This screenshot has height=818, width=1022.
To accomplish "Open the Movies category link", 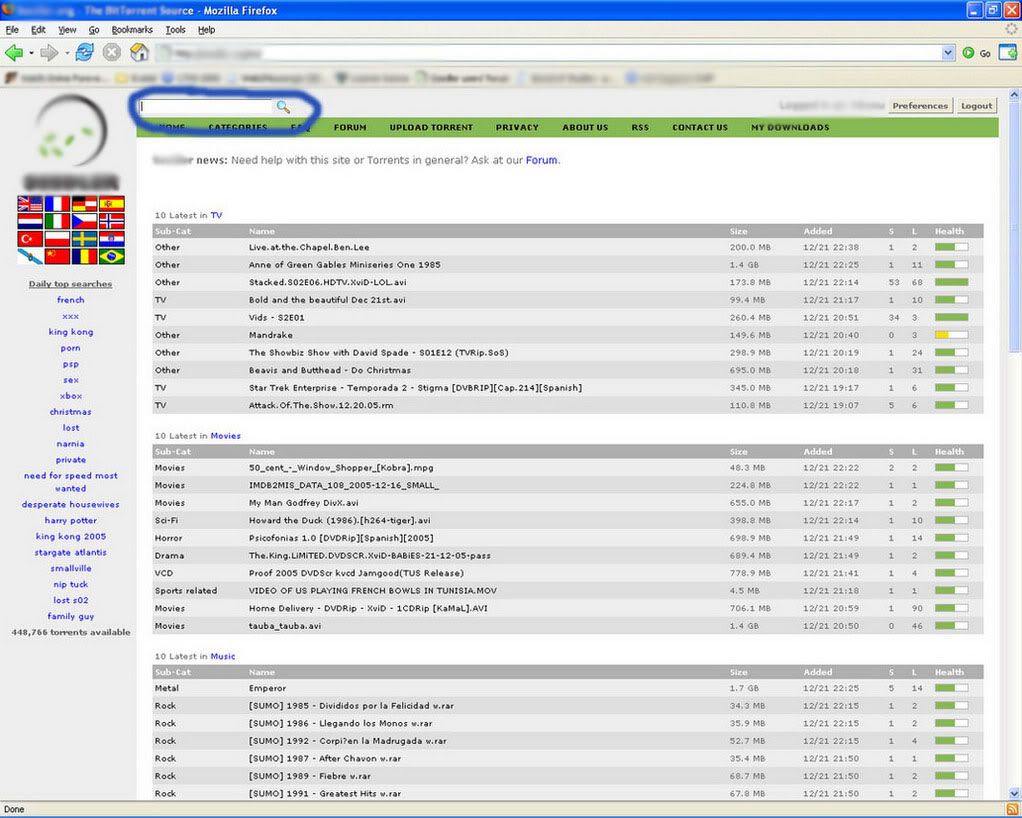I will click(x=226, y=435).
